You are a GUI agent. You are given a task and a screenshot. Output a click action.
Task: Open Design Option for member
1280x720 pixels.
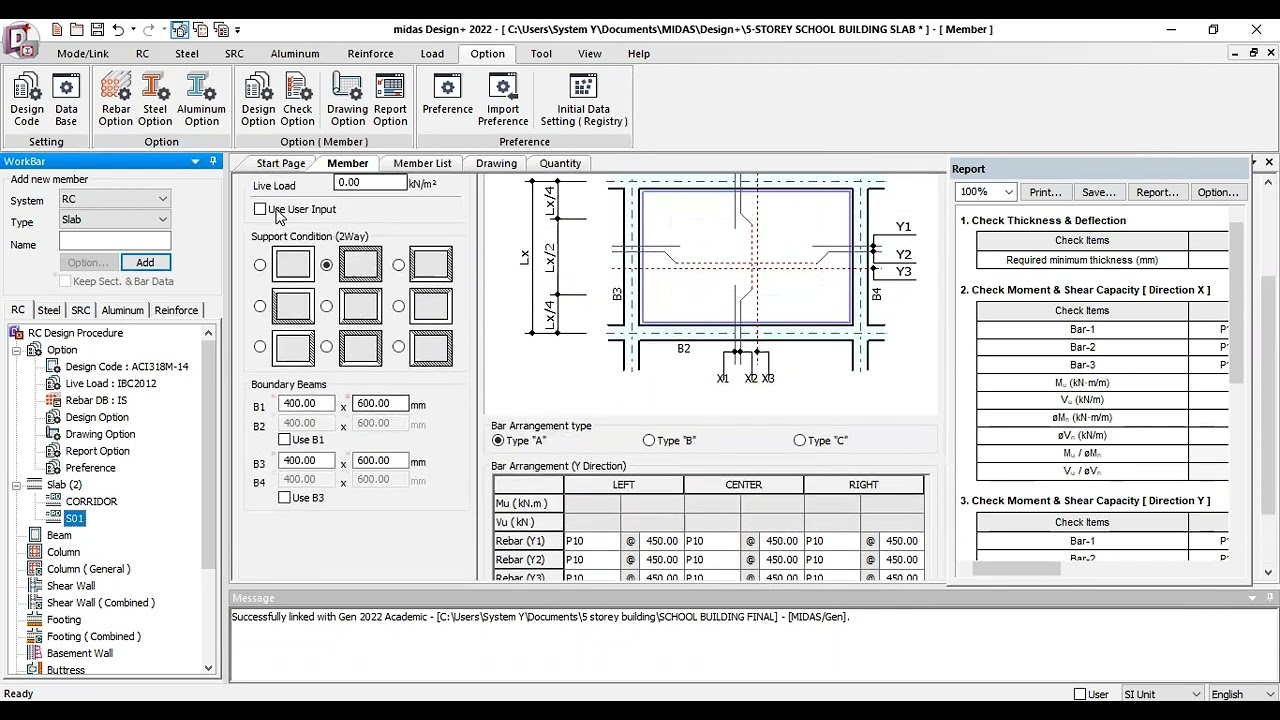258,100
